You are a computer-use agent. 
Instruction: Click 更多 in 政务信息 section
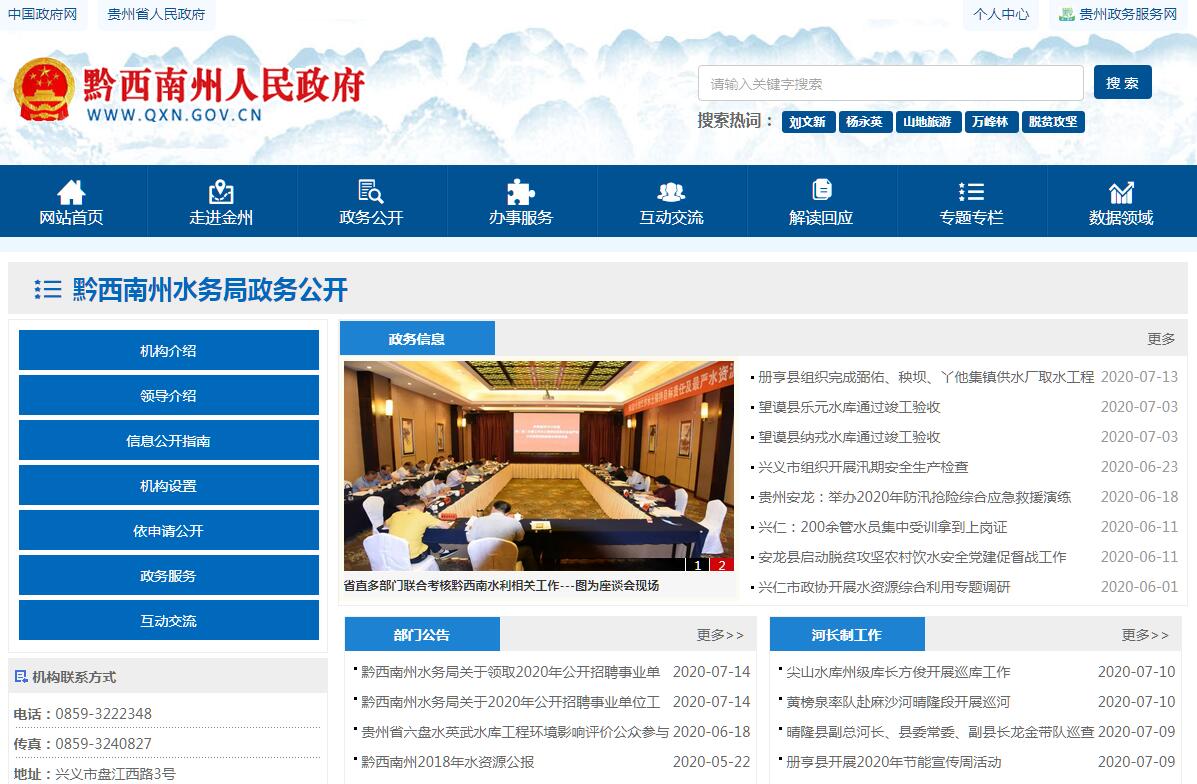1161,339
